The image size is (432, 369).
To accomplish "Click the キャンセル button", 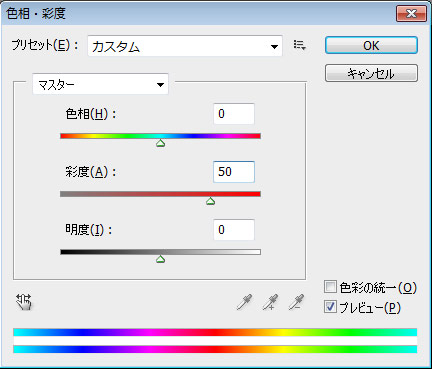I will 371,73.
